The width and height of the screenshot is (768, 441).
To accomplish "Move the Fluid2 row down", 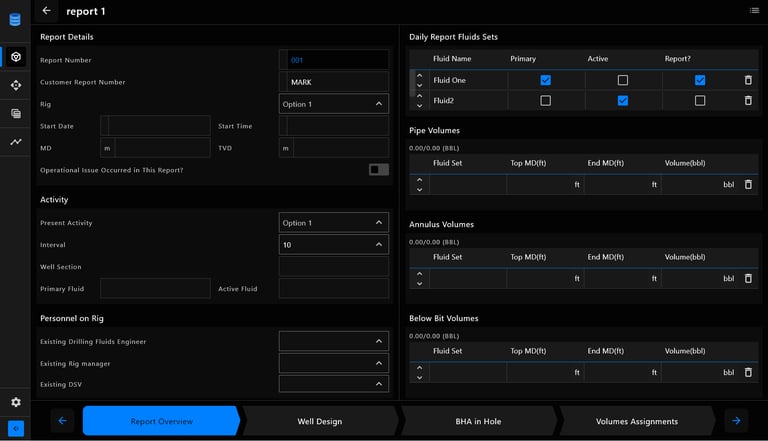I will 419,105.
